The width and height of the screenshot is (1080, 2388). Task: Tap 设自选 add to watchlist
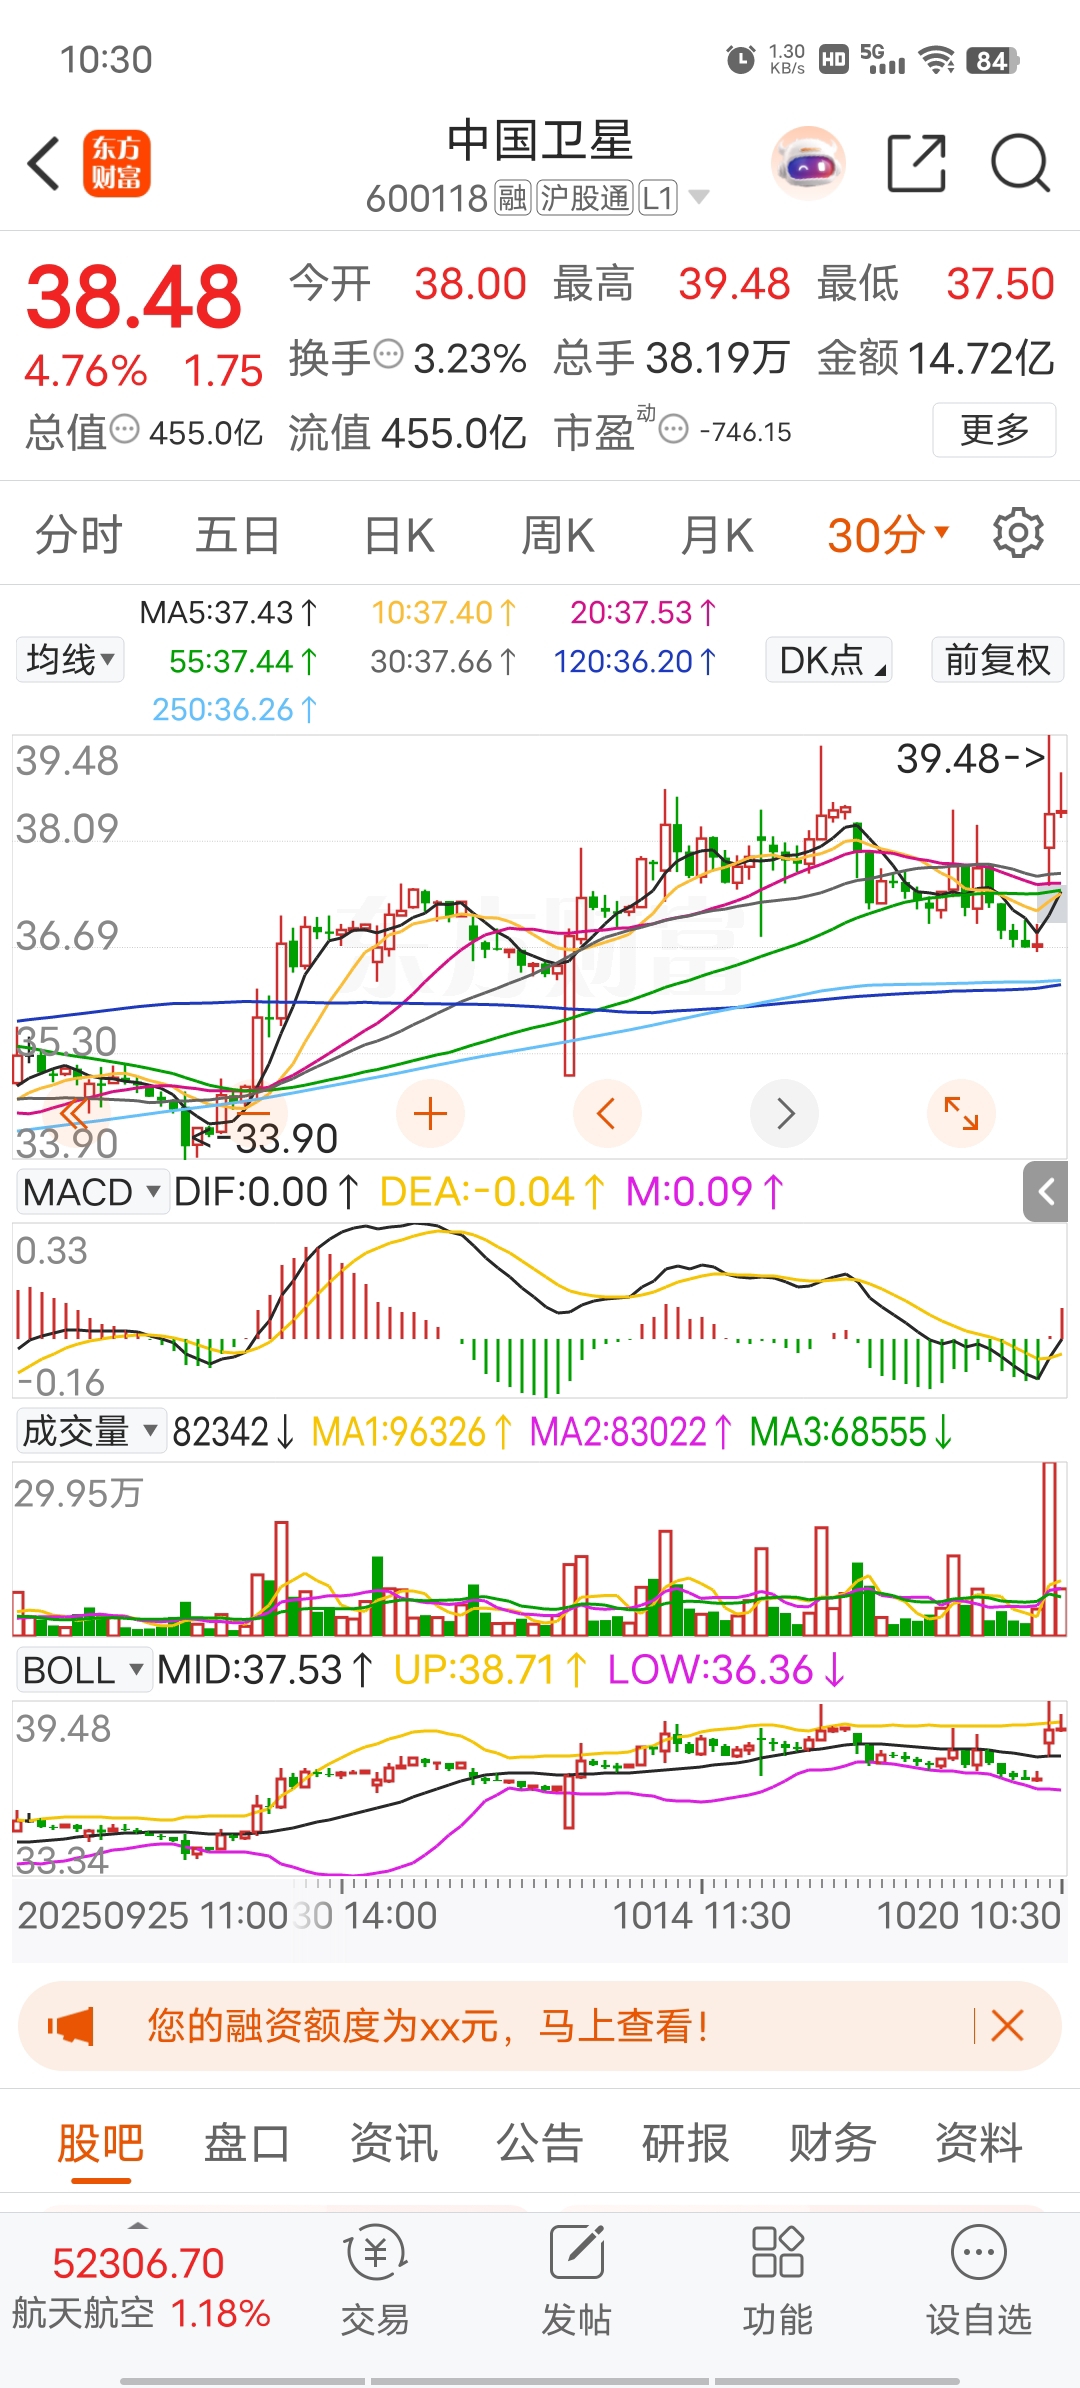point(979,2281)
